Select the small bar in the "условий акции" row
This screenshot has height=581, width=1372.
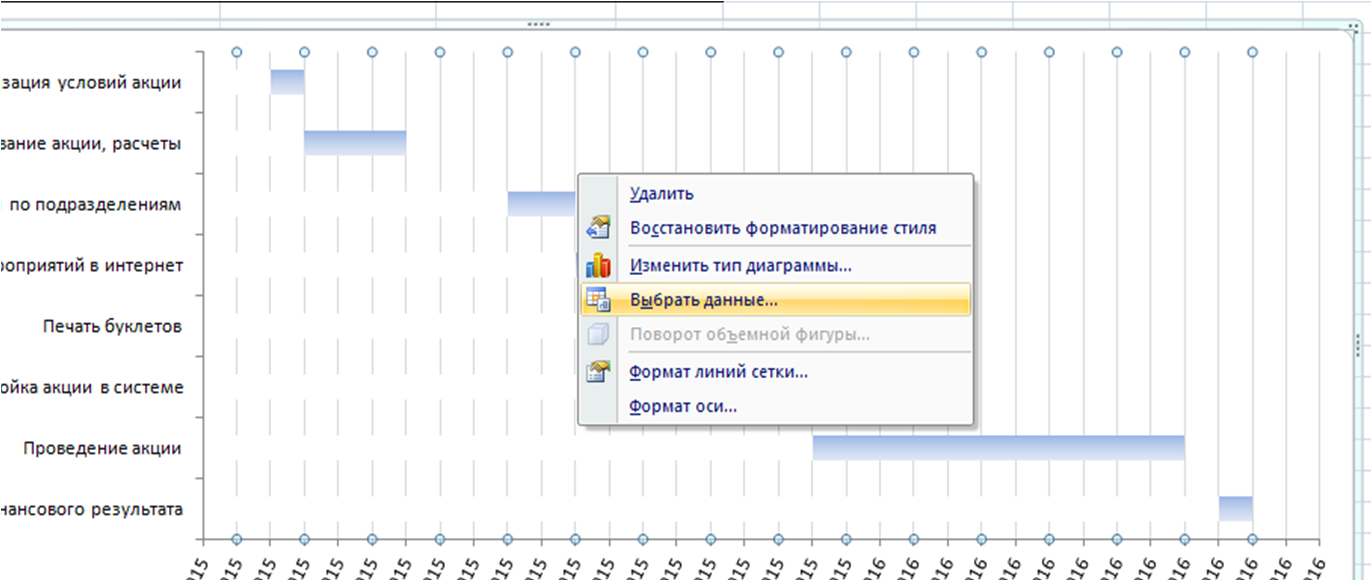[287, 82]
